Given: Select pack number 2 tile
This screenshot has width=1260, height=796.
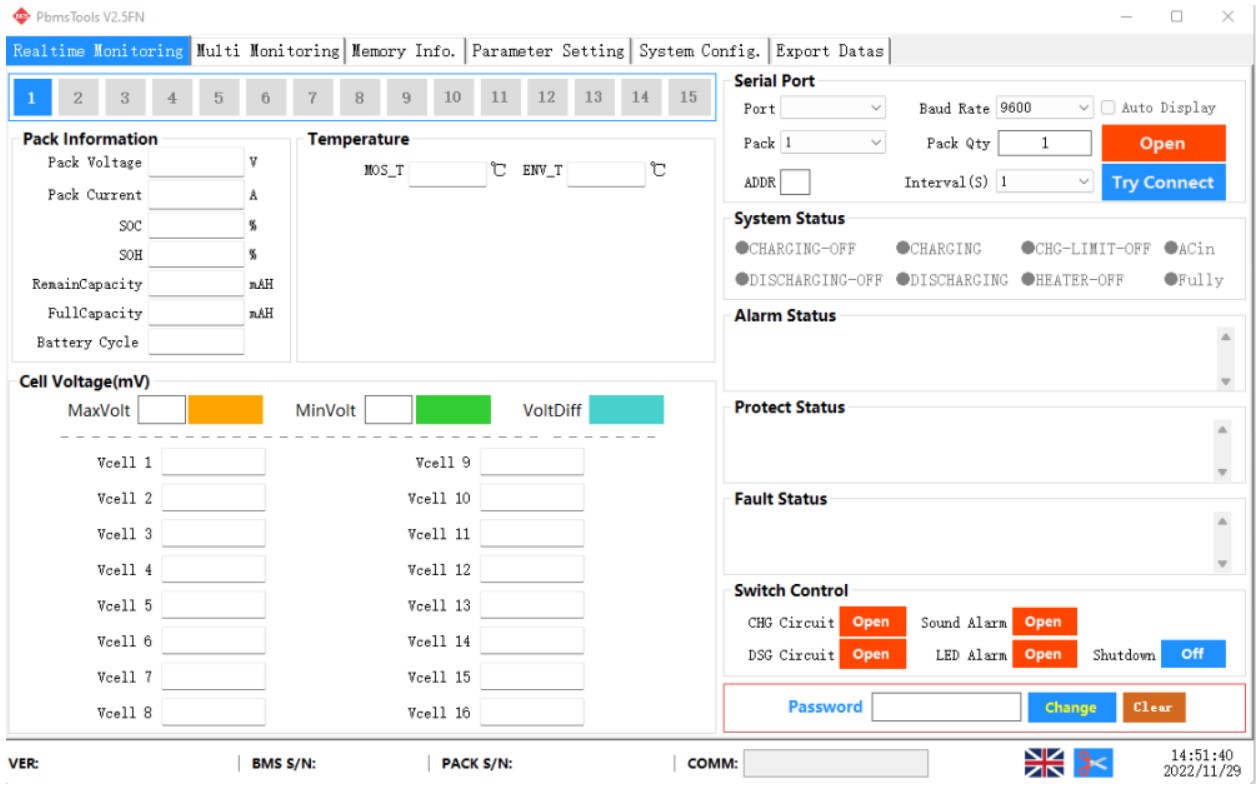Looking at the screenshot, I should click(x=78, y=97).
